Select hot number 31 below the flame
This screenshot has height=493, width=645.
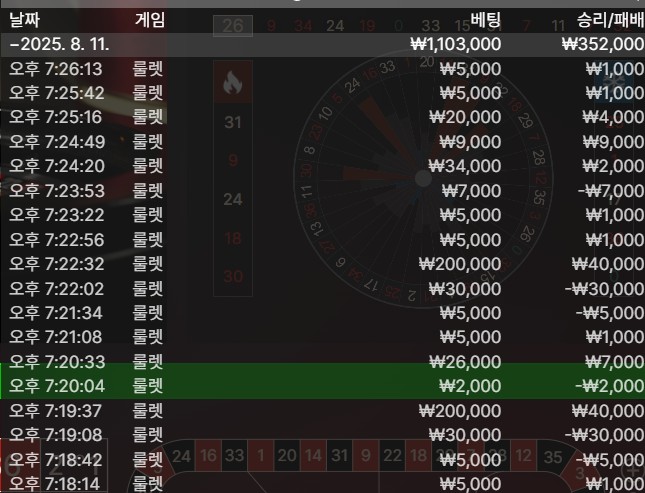pos(233,123)
